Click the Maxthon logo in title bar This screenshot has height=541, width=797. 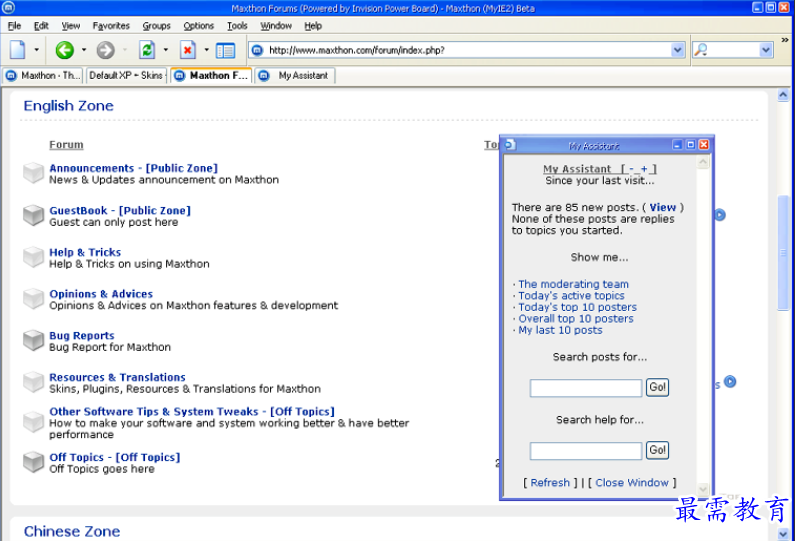pos(8,8)
